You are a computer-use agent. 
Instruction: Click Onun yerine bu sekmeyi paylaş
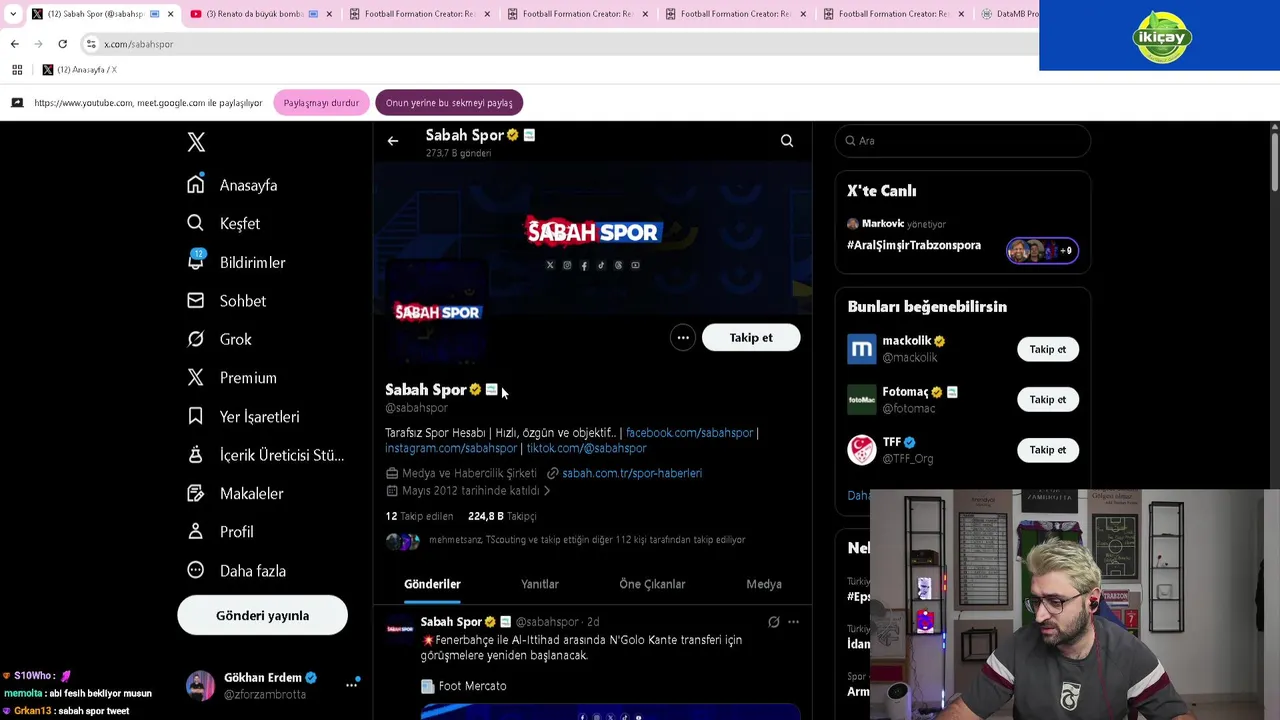point(449,103)
